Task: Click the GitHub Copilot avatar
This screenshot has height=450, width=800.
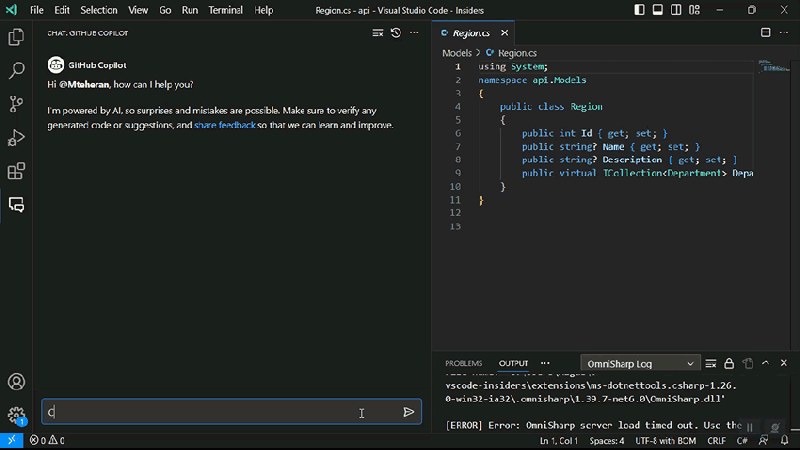Action: click(56, 65)
